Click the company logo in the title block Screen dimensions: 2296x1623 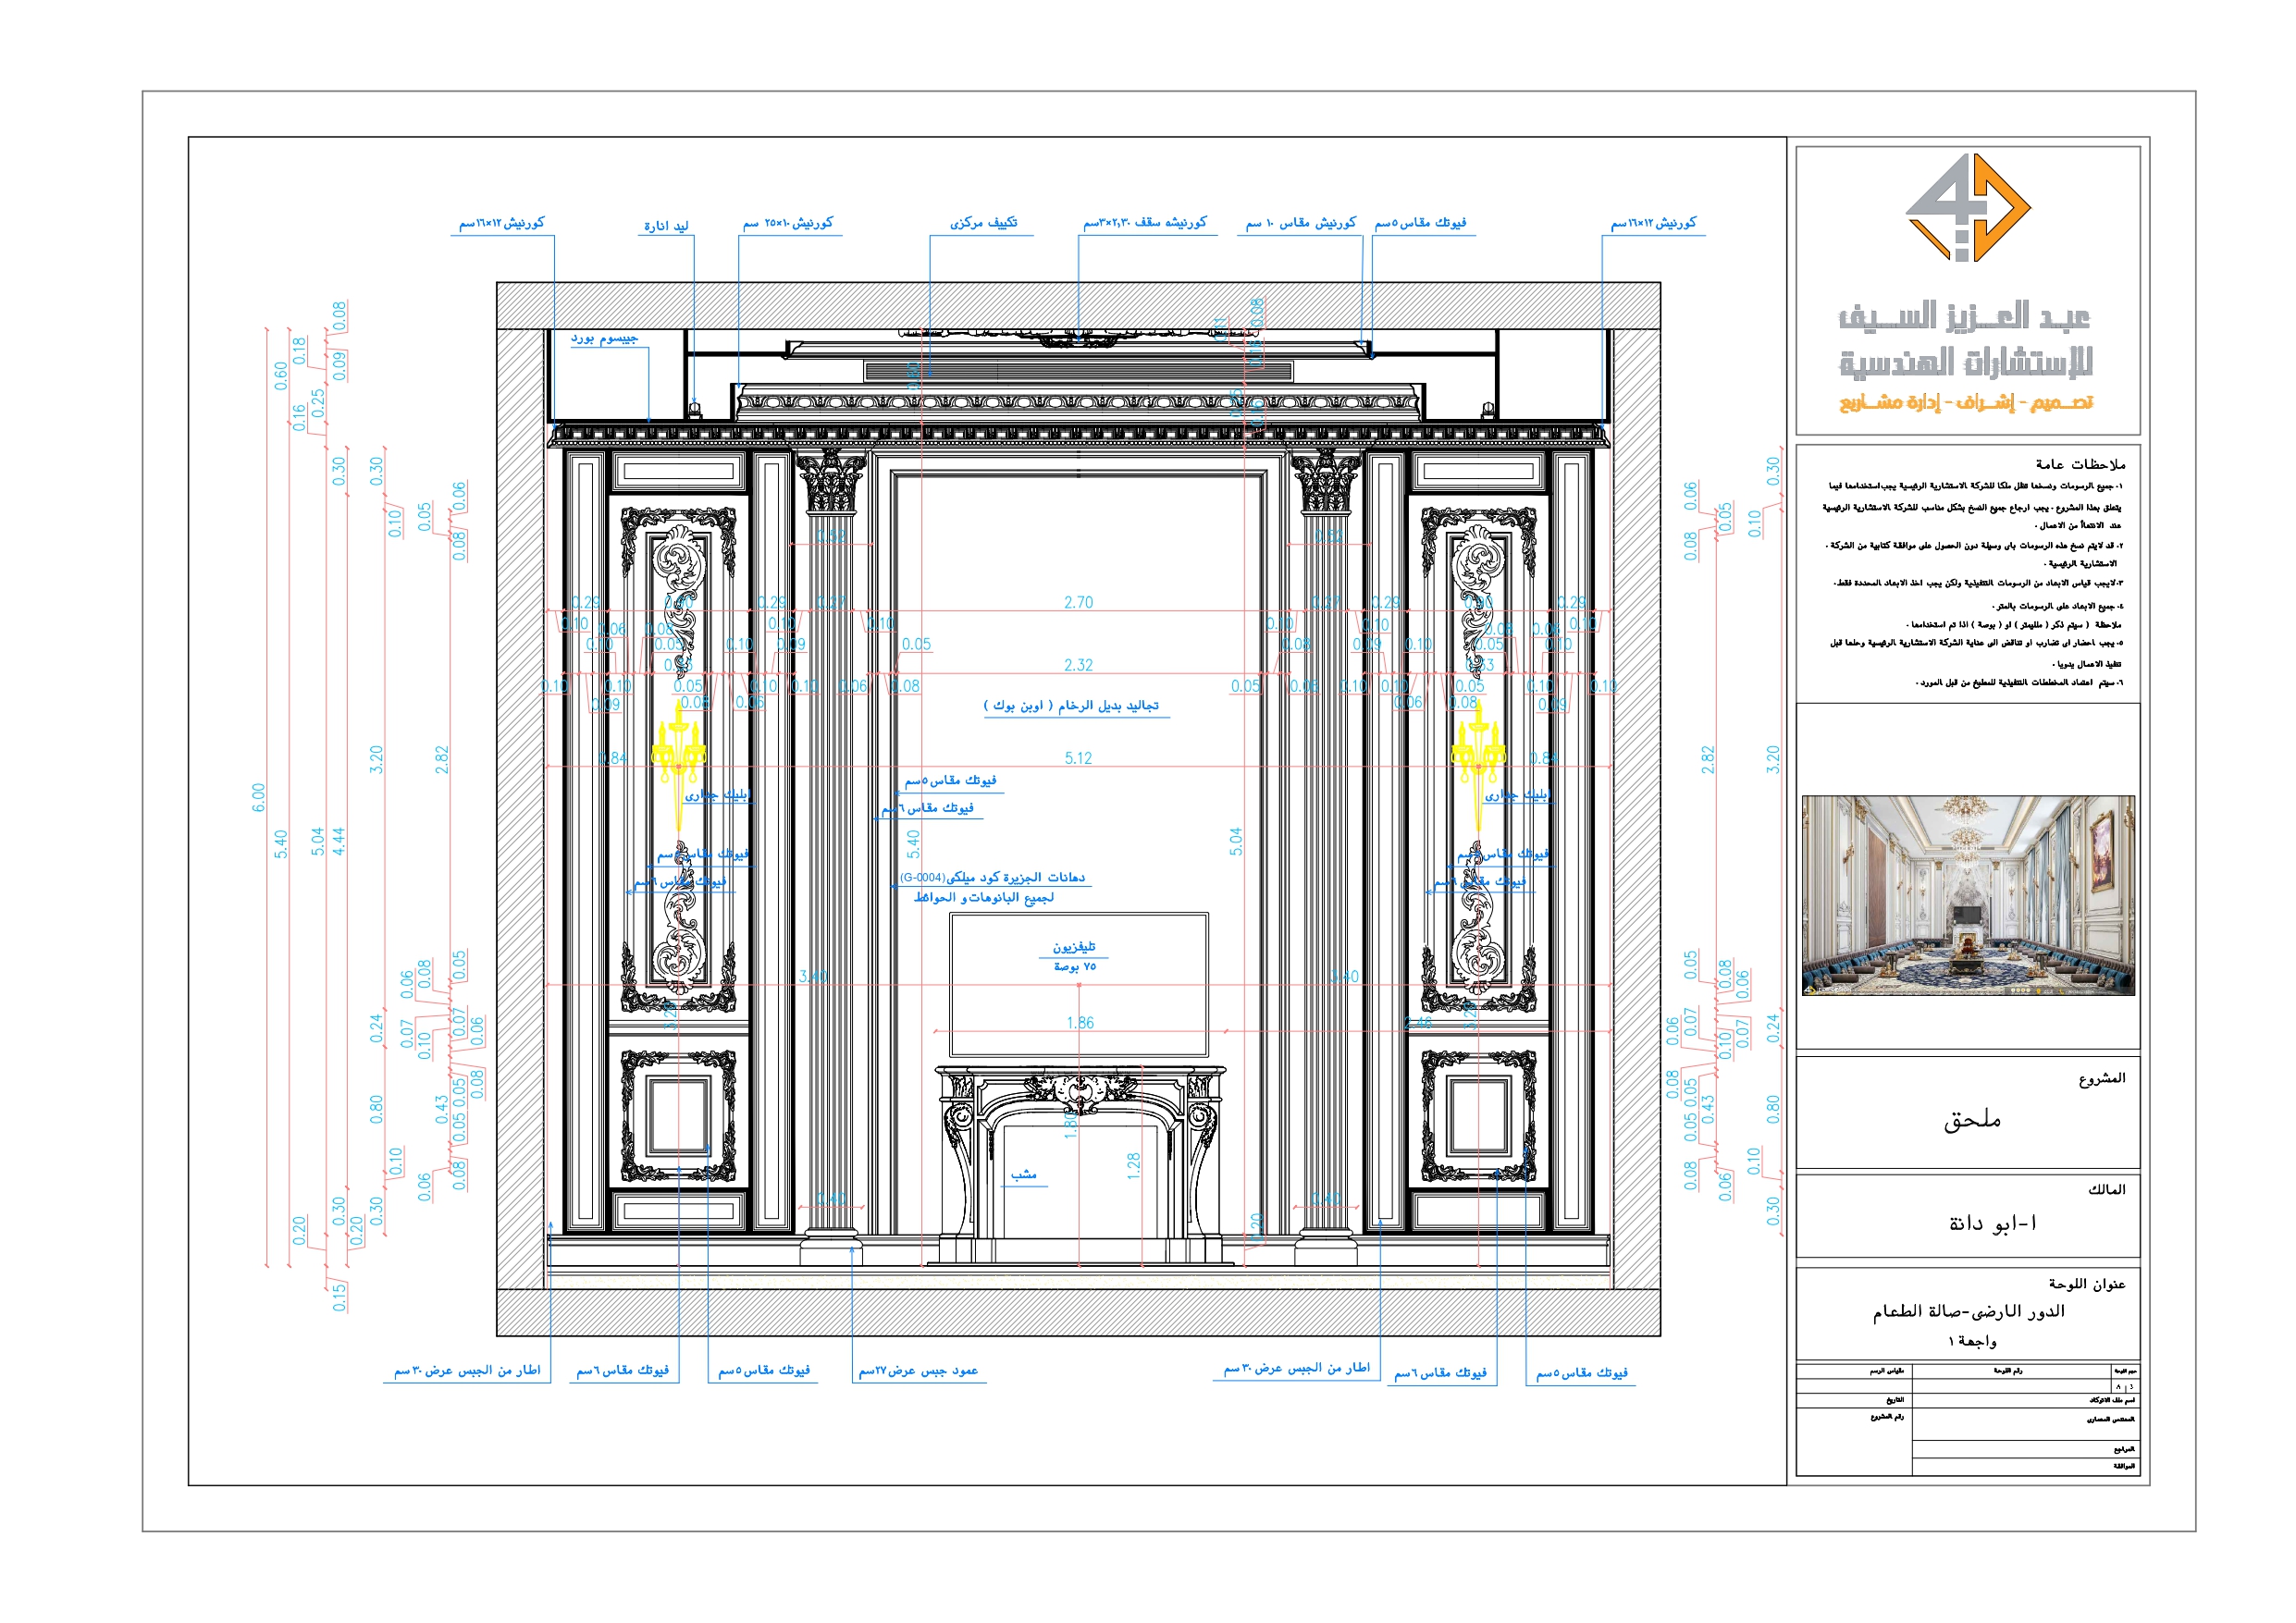(1967, 207)
